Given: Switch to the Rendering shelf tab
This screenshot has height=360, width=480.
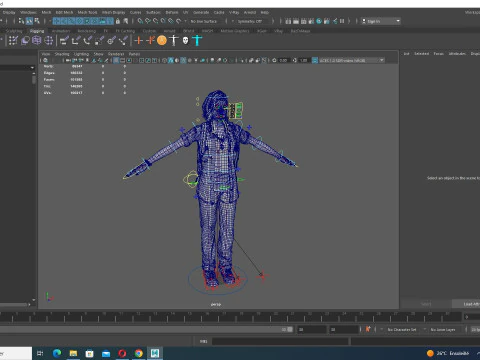Looking at the screenshot, I should pyautogui.click(x=86, y=31).
